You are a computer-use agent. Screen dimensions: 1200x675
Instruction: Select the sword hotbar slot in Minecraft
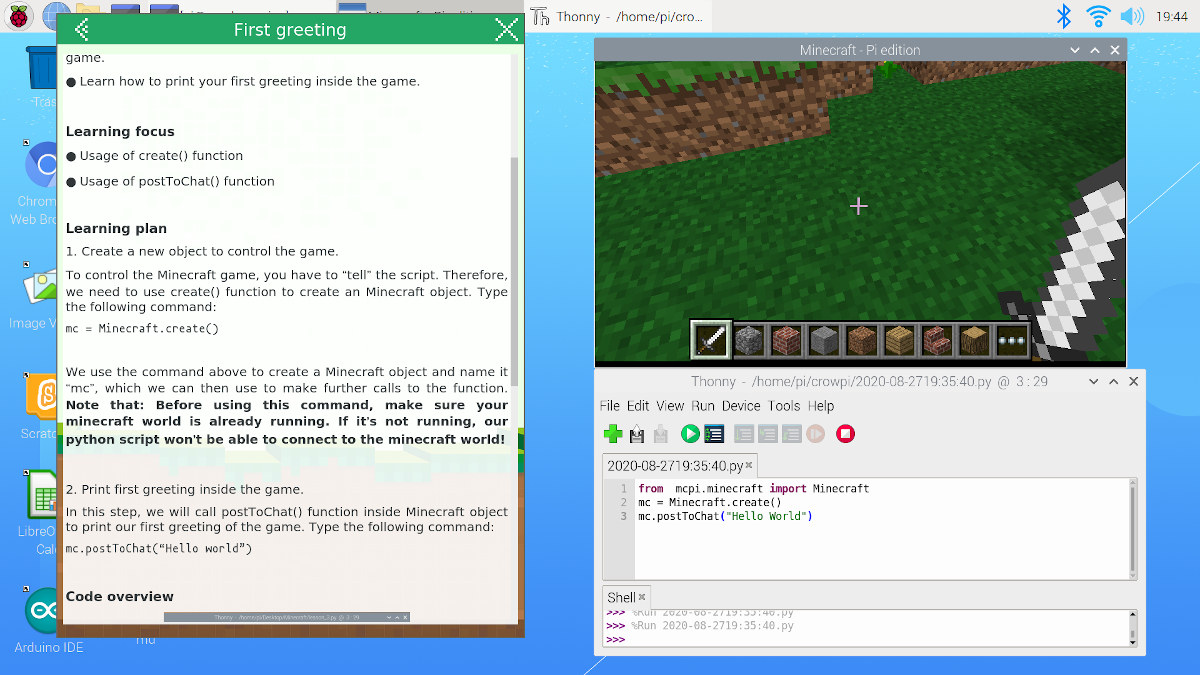click(x=712, y=341)
